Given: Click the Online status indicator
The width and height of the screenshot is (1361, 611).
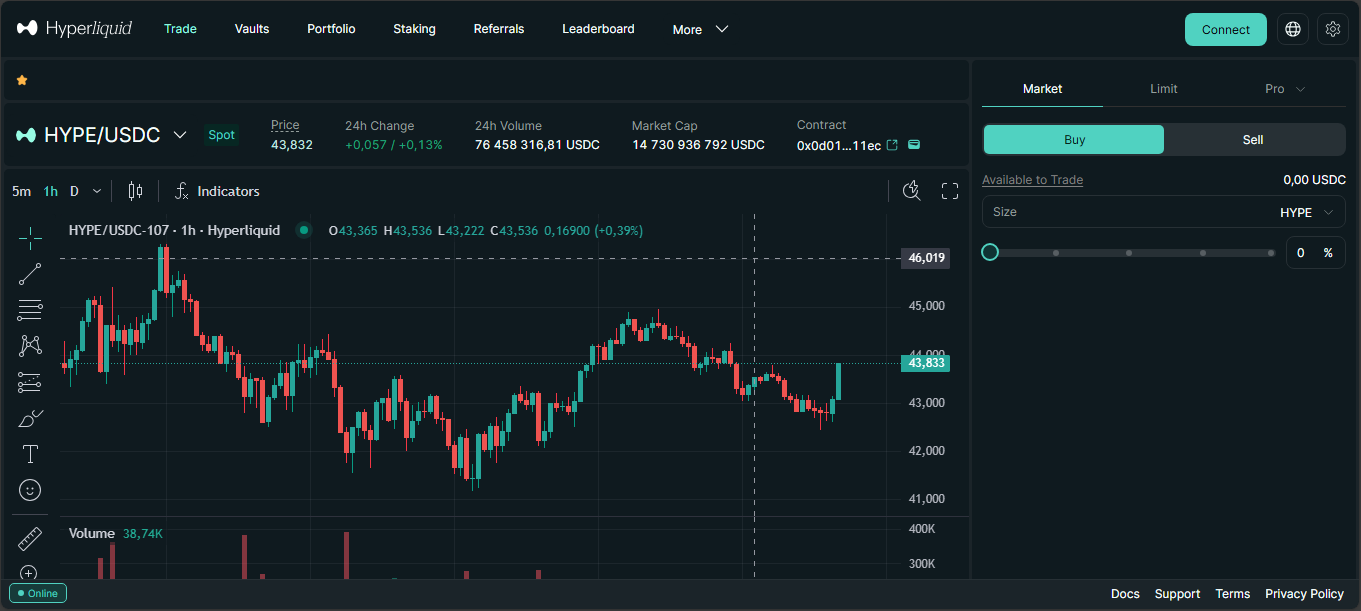Looking at the screenshot, I should coord(37,593).
